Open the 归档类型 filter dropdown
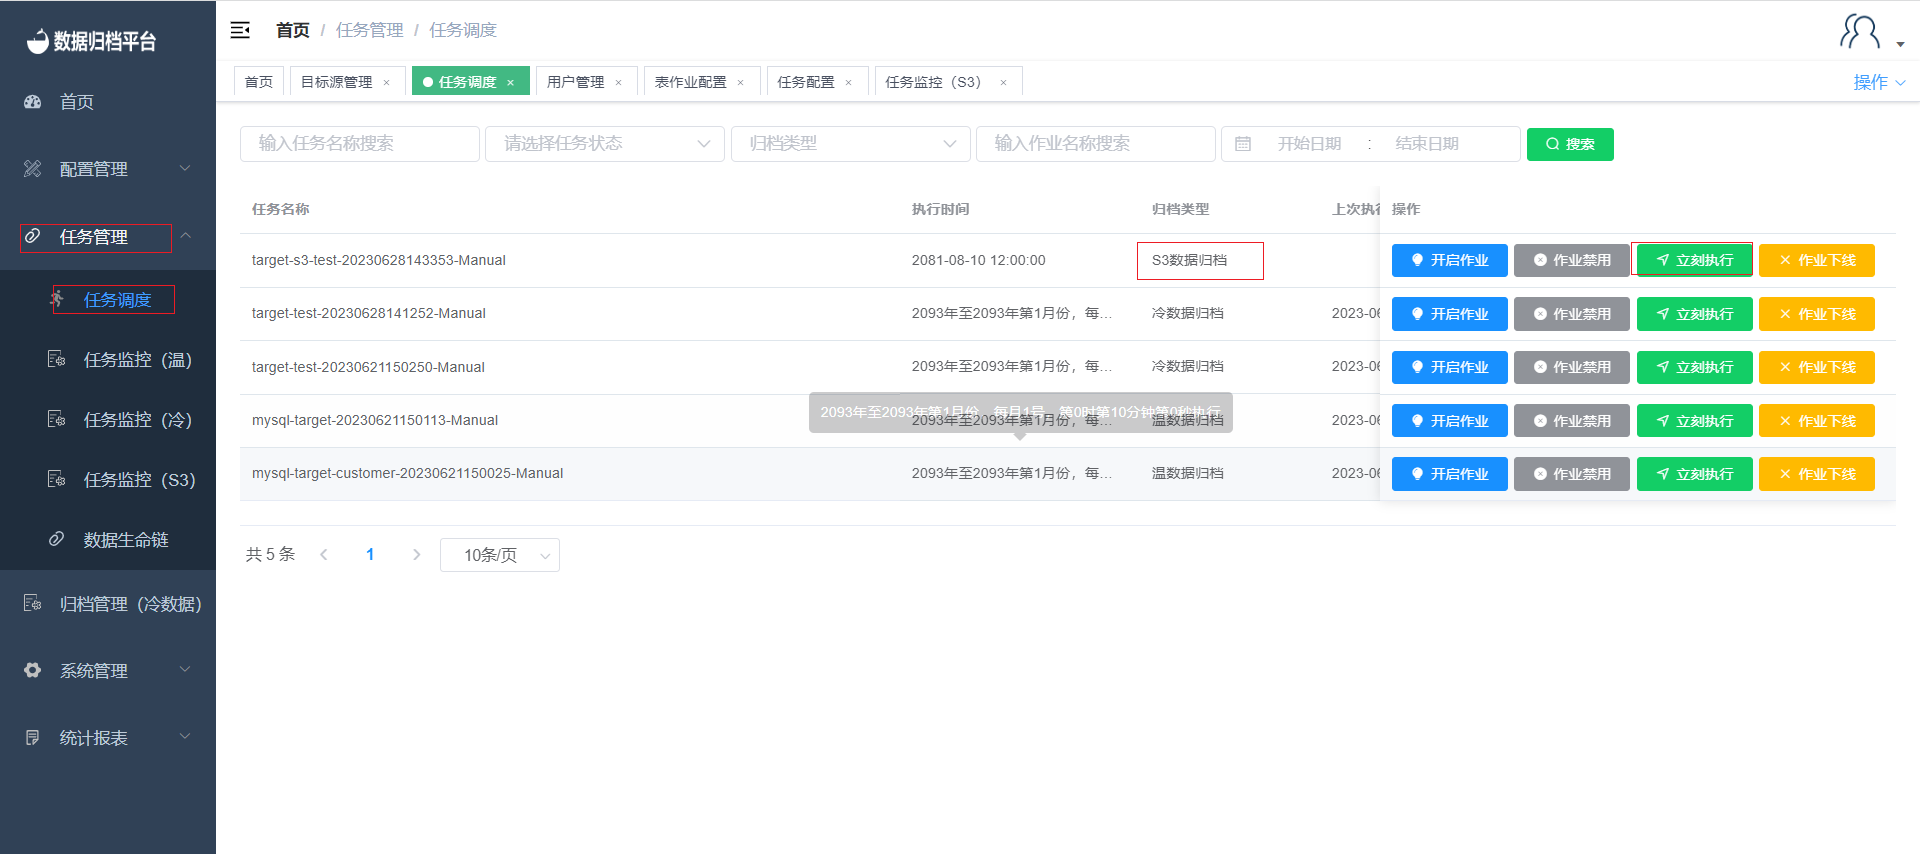This screenshot has width=1920, height=854. pos(851,144)
